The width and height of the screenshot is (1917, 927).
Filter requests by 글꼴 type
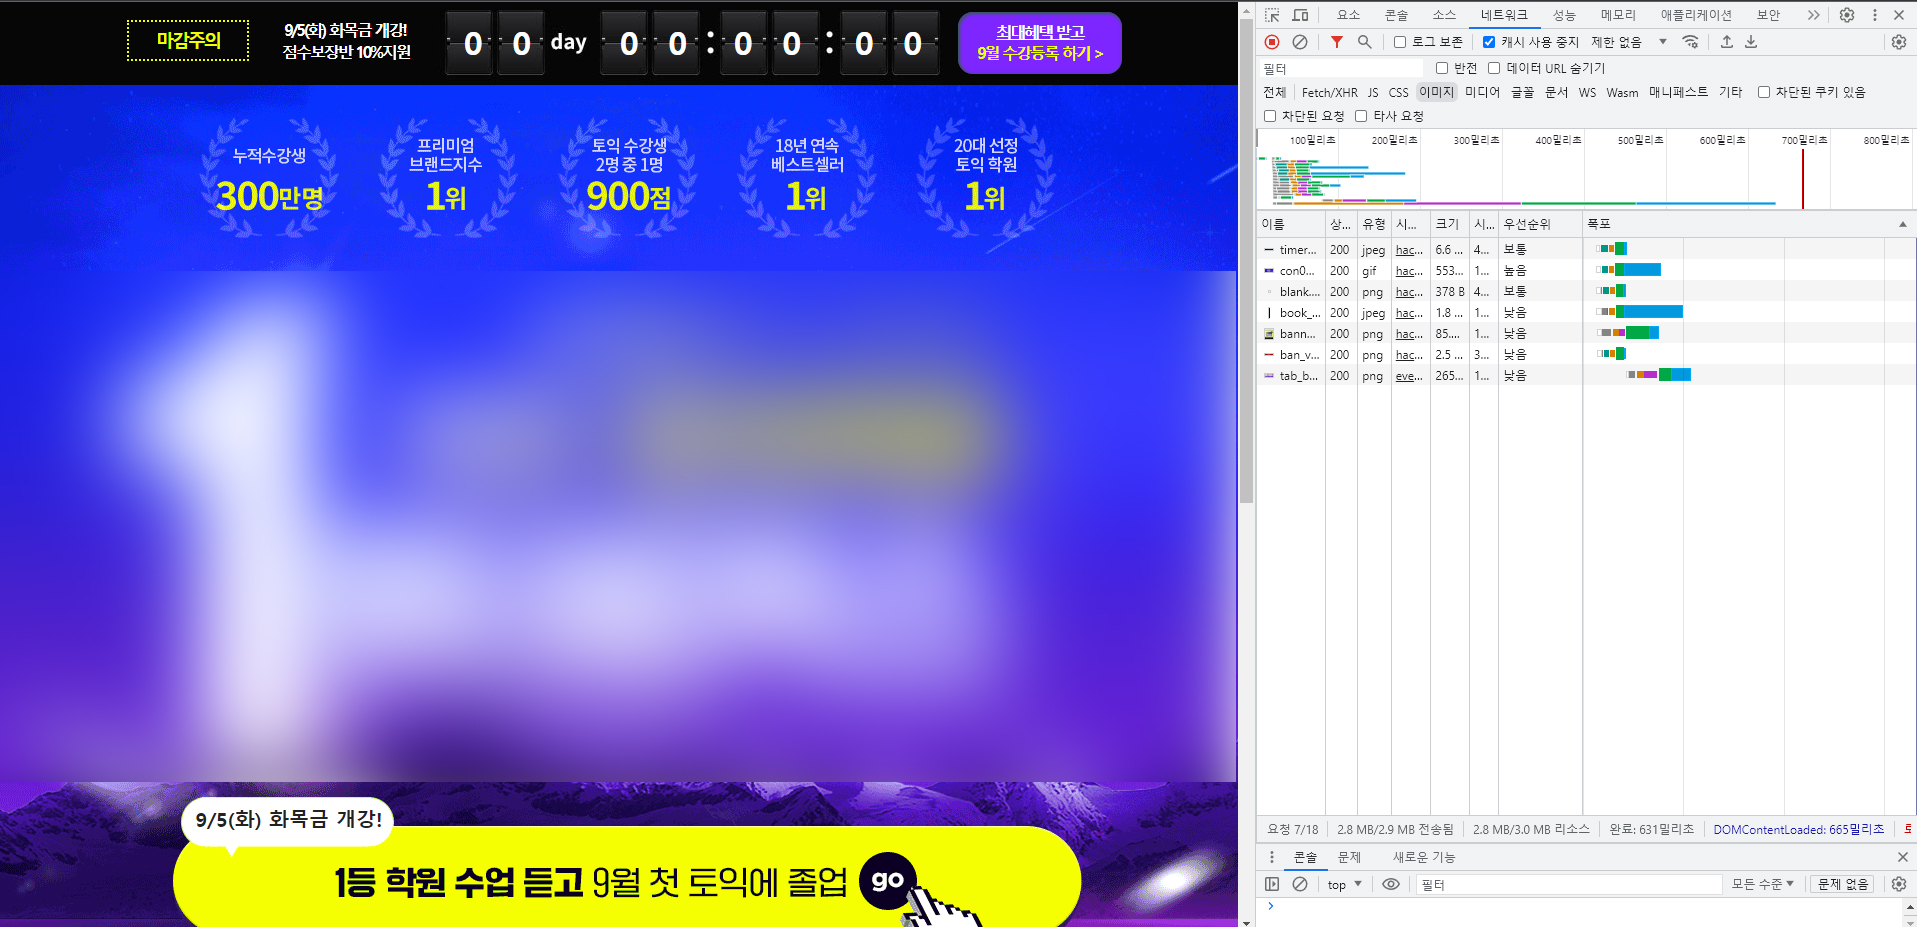tap(1522, 92)
